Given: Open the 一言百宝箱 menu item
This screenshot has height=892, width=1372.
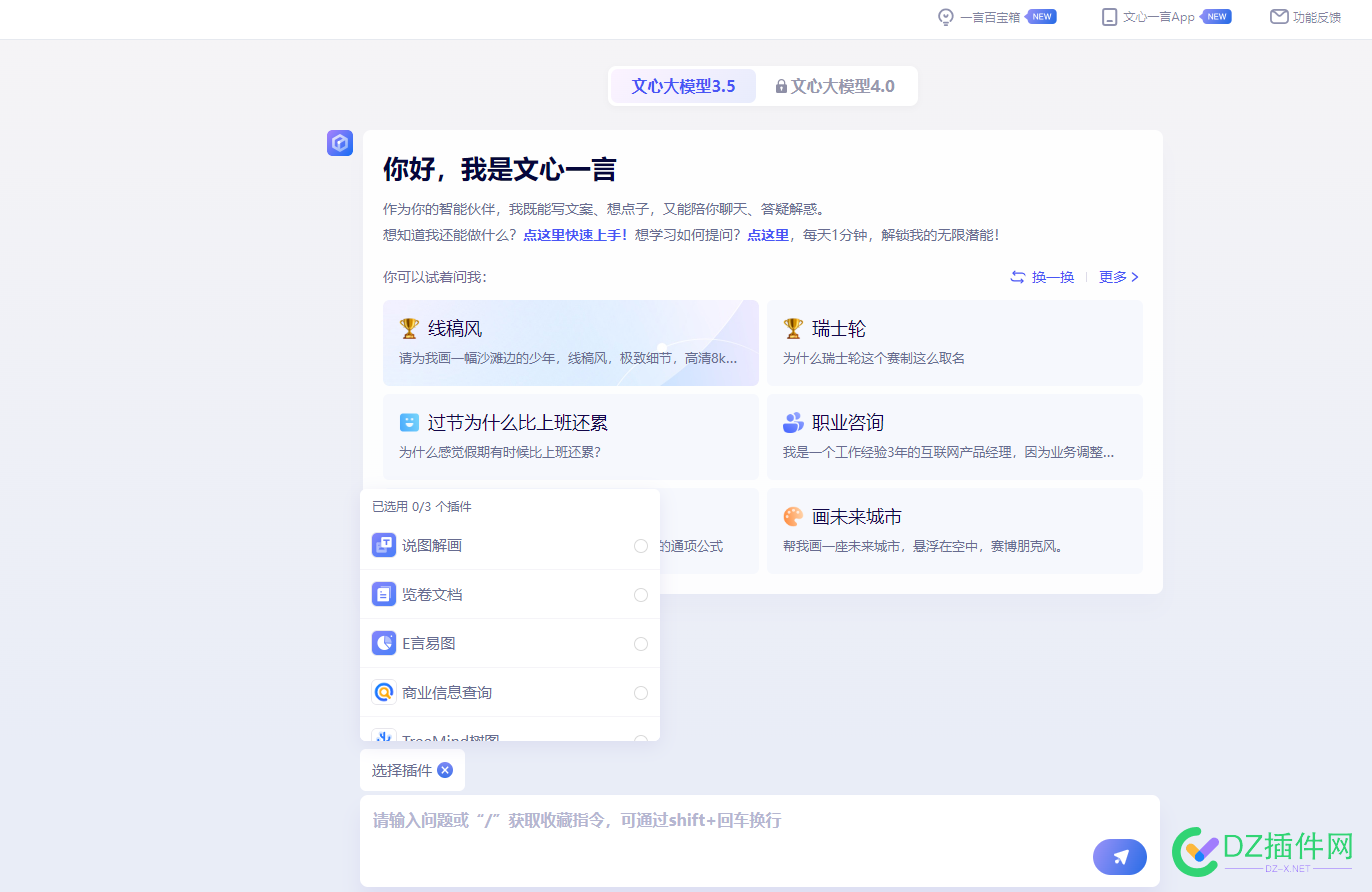Looking at the screenshot, I should (x=997, y=17).
